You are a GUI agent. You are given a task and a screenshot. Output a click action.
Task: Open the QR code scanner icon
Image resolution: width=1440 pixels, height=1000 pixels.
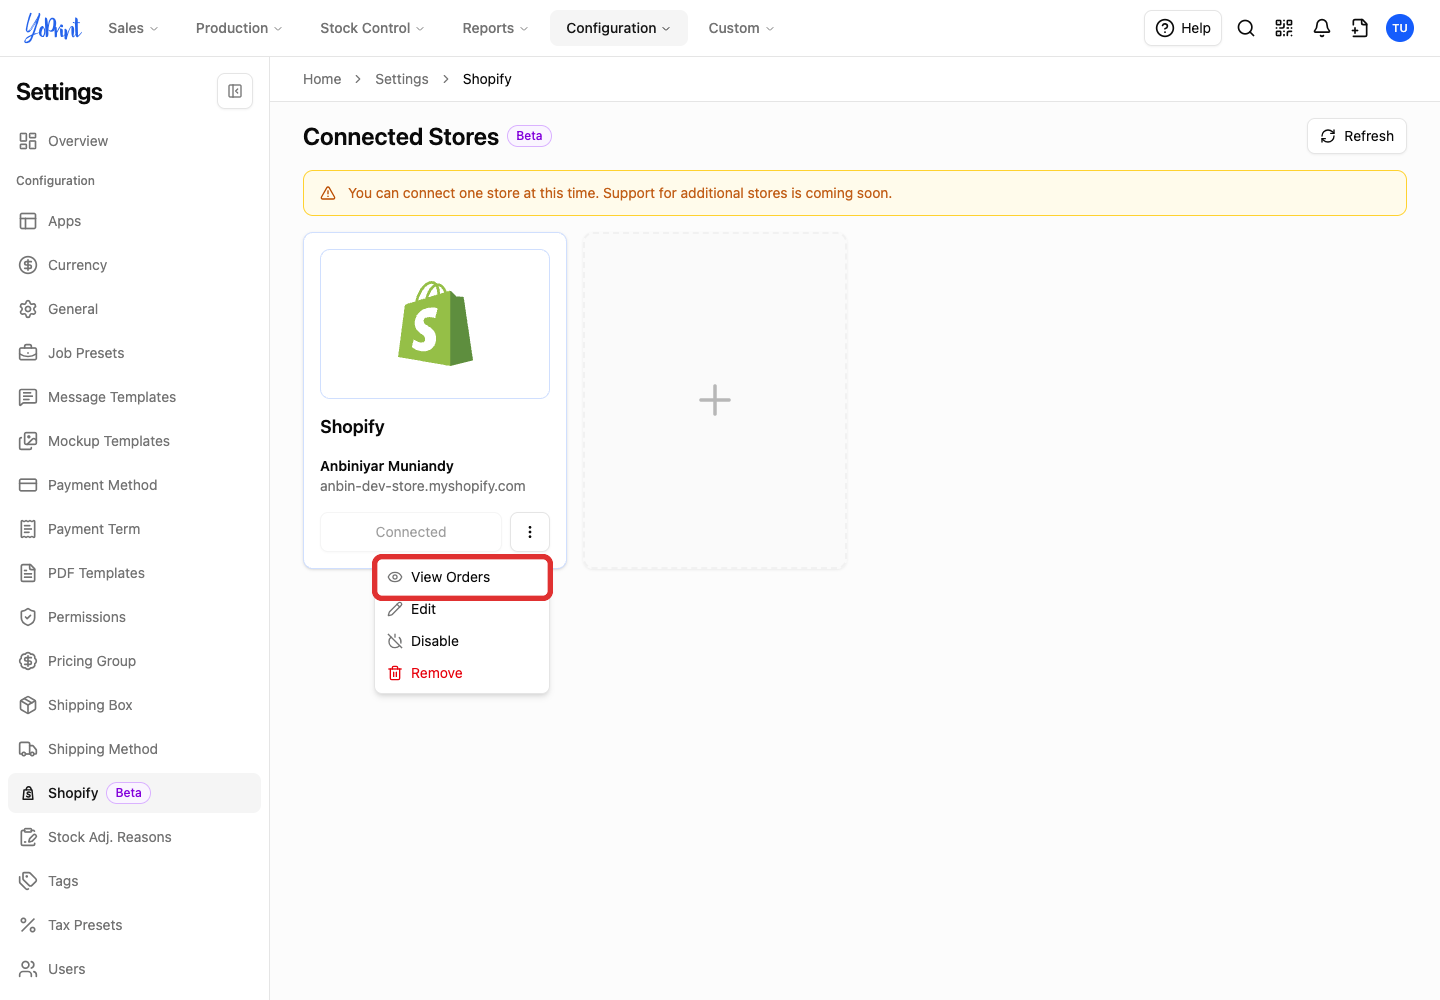[1284, 28]
